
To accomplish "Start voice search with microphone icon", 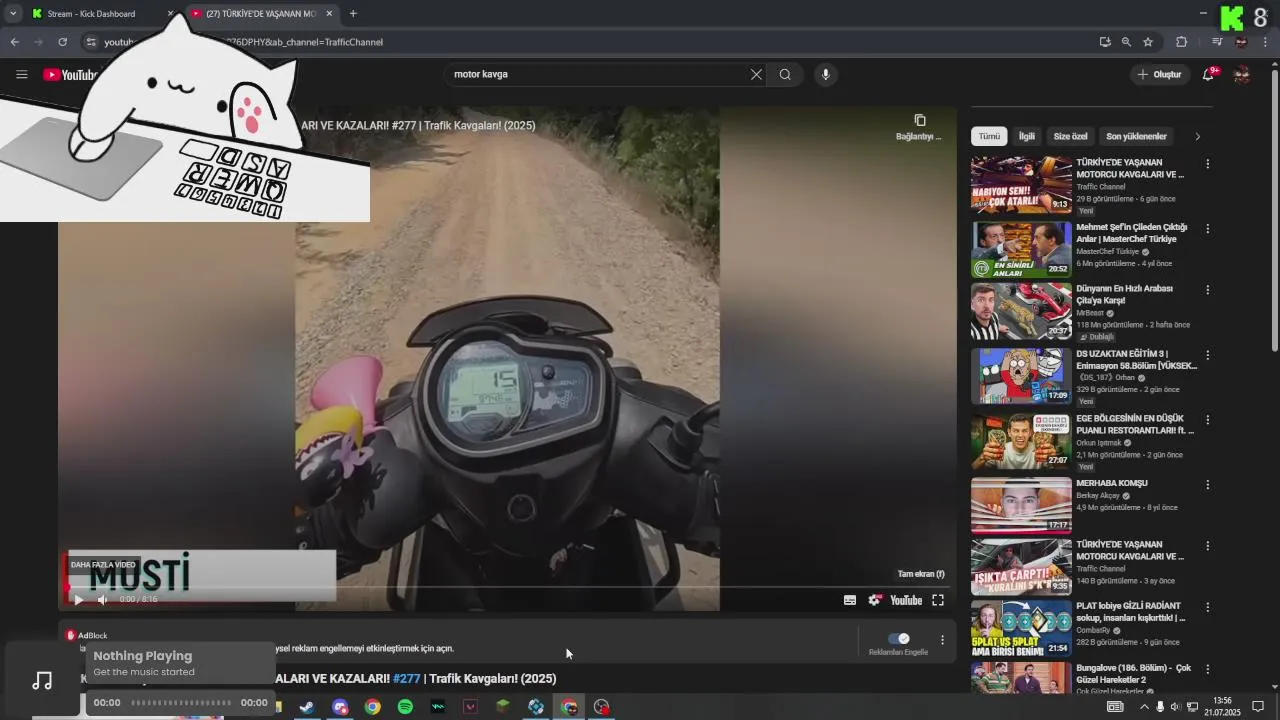I will 825,74.
